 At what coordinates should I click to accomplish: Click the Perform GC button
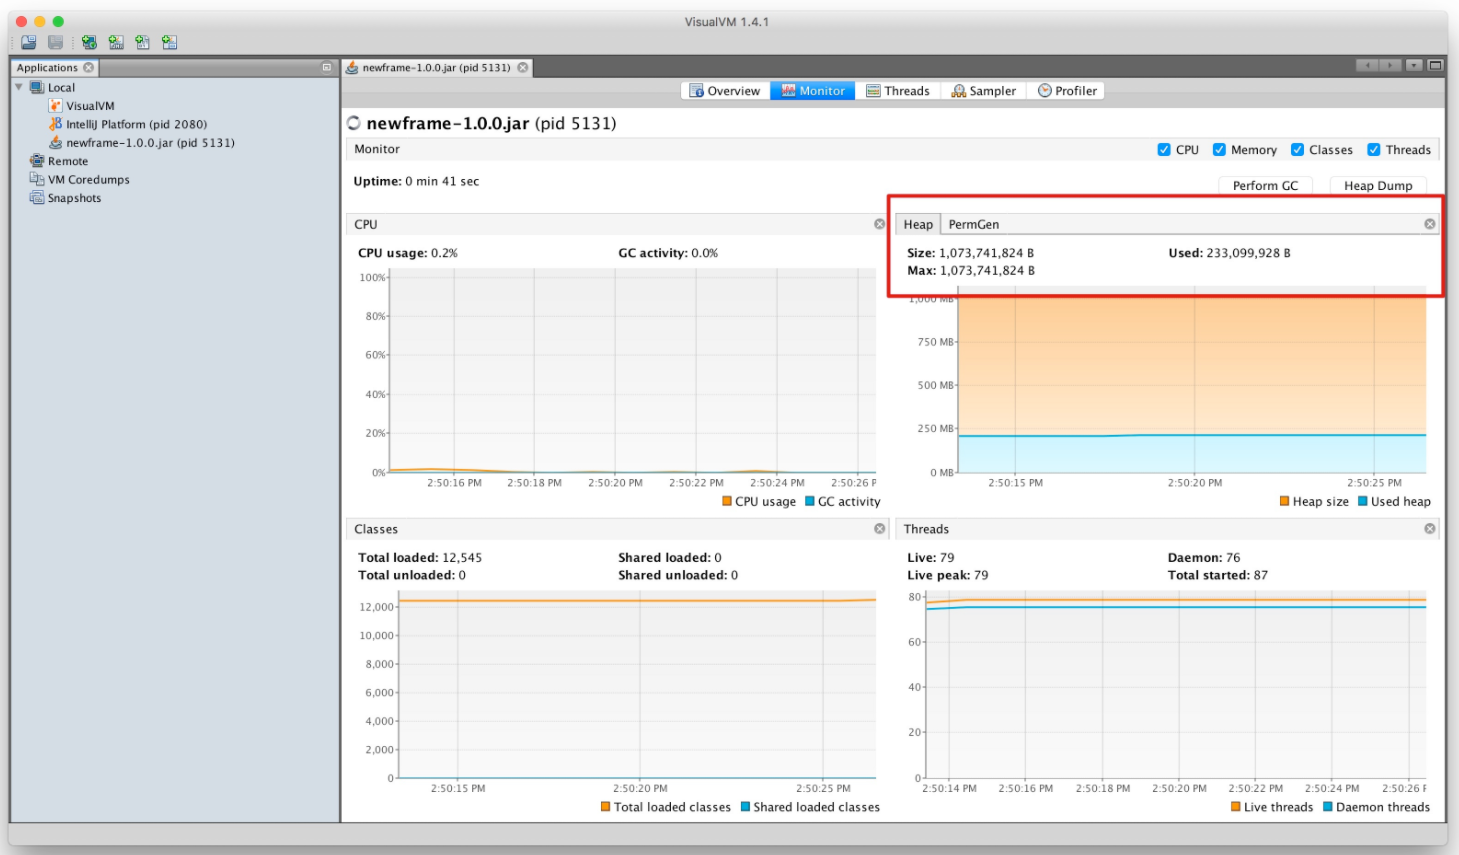[x=1265, y=186]
